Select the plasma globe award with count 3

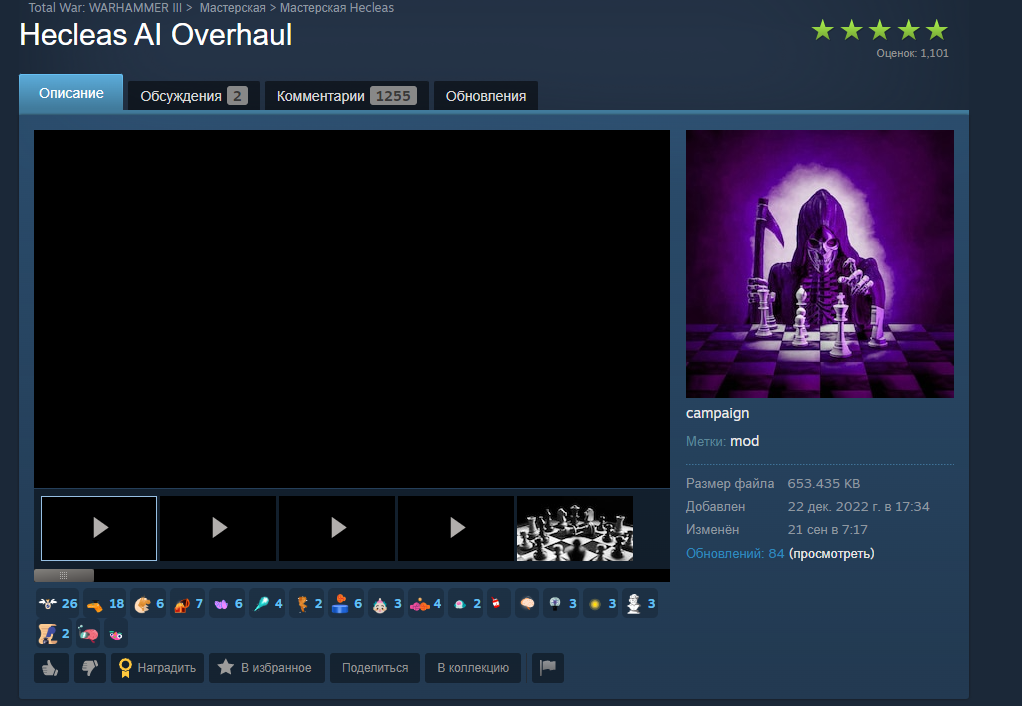point(561,604)
